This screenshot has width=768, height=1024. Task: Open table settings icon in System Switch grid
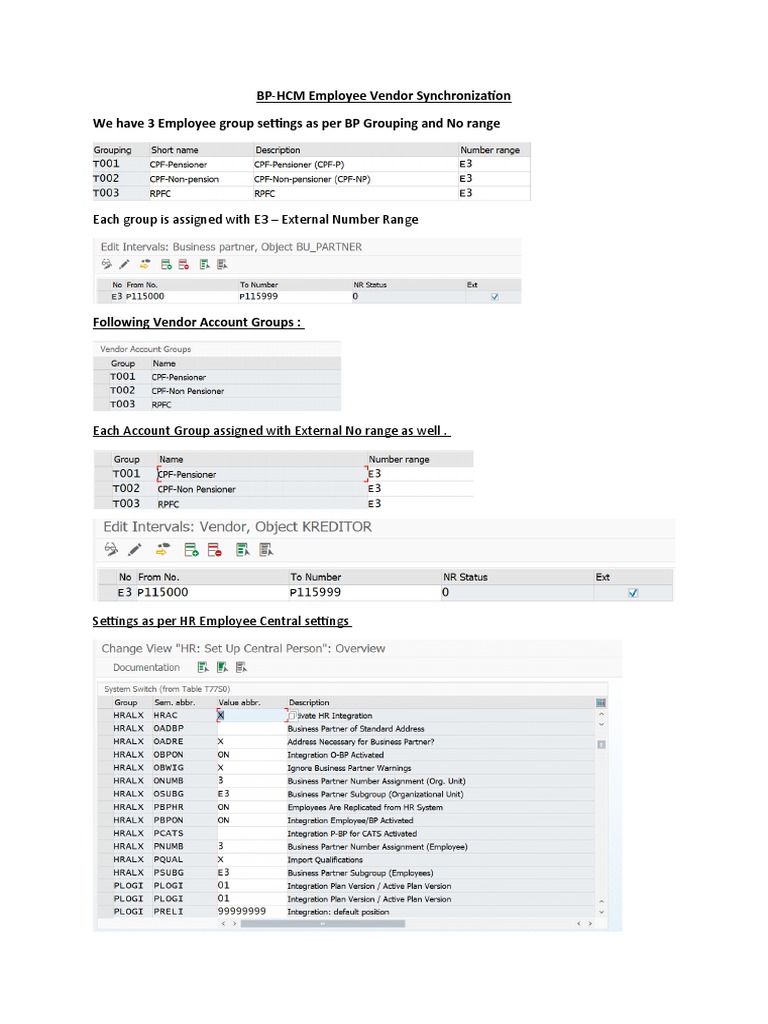tap(601, 702)
